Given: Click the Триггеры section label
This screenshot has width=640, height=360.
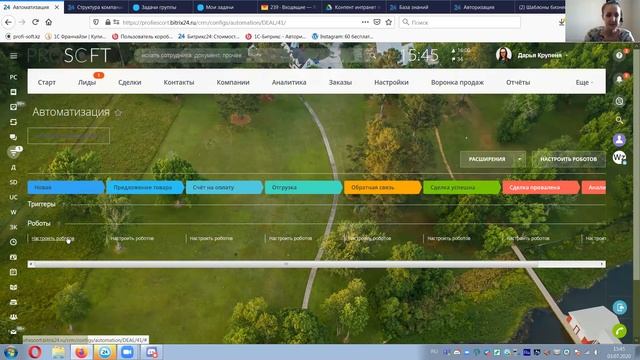Looking at the screenshot, I should 41,204.
